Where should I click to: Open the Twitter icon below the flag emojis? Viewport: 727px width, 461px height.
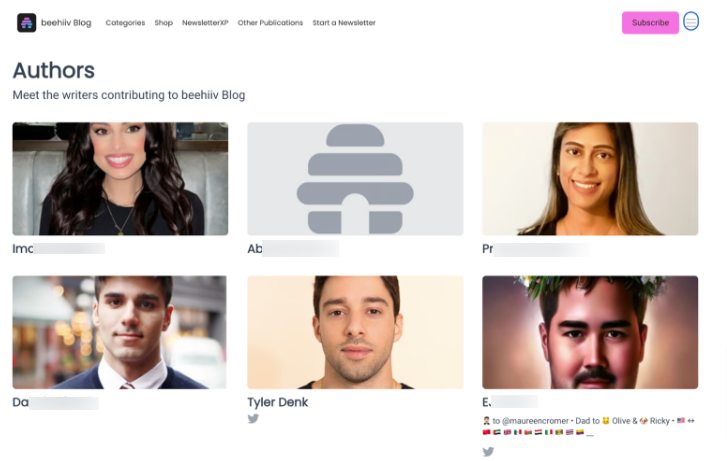point(488,451)
